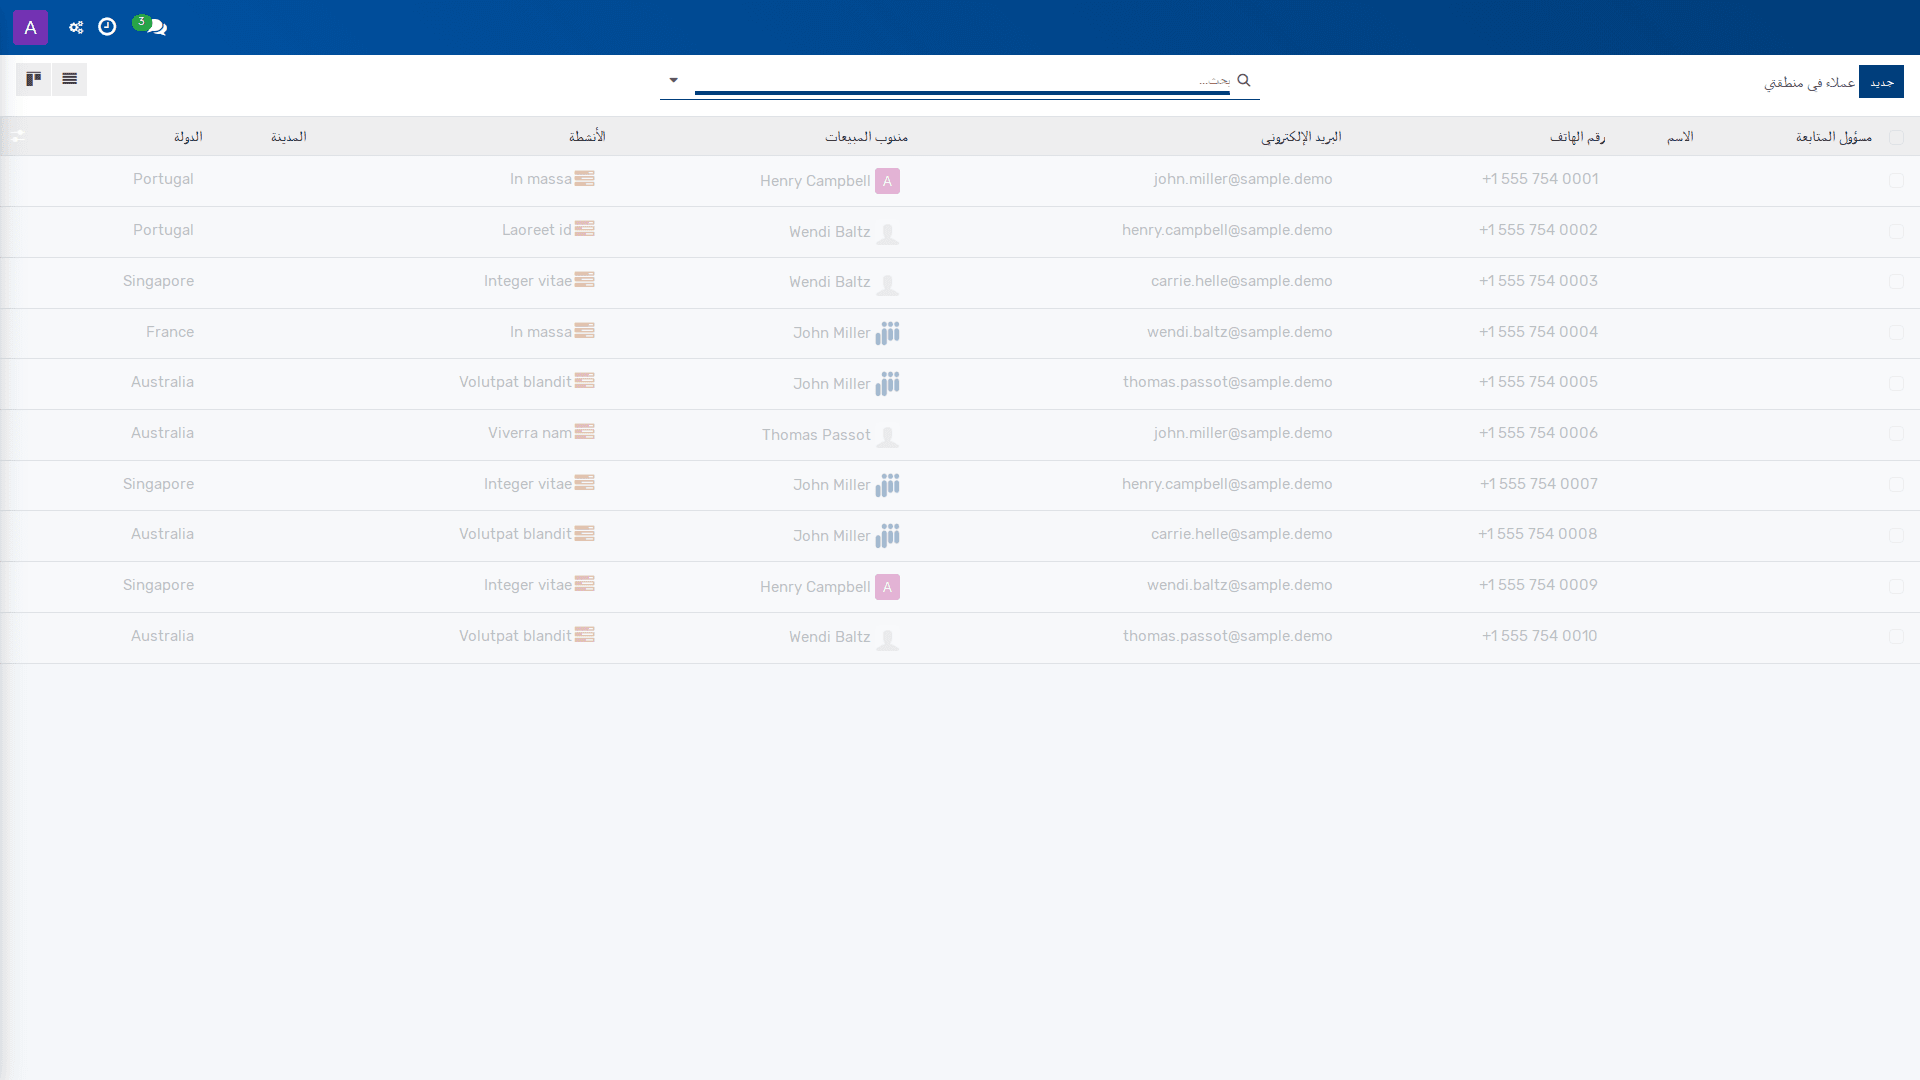Click activity icon beside Laoreet id
Screen dimensions: 1920x1080
(585, 229)
